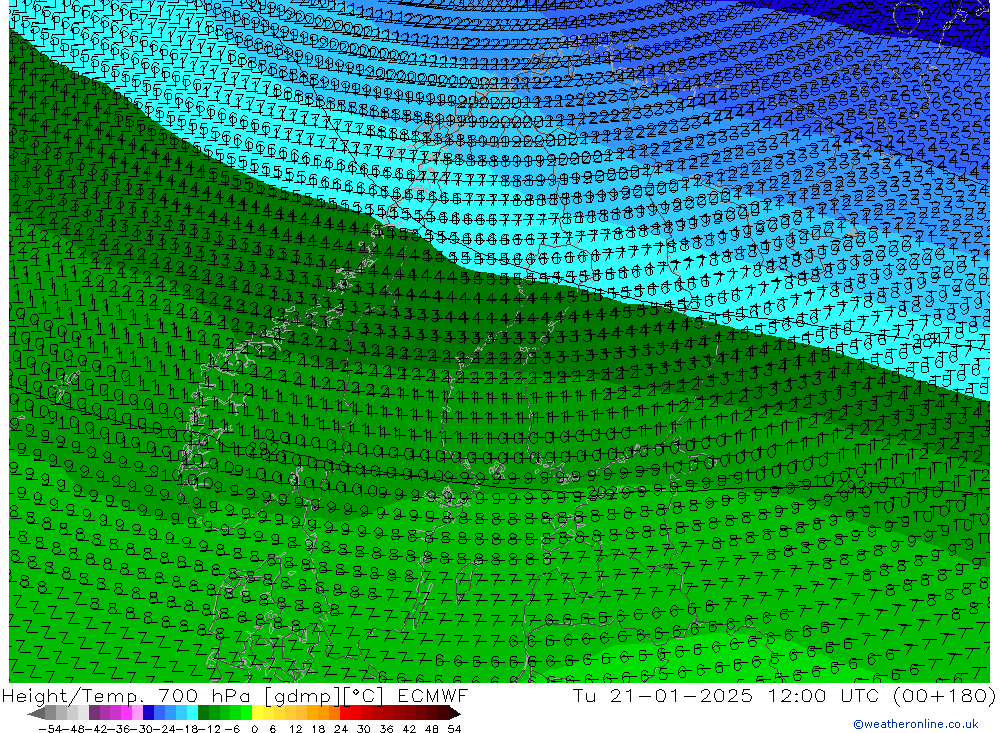Click the '54' maximum legend scale value
Screen dimensions: 1000x733
[x=454, y=729]
